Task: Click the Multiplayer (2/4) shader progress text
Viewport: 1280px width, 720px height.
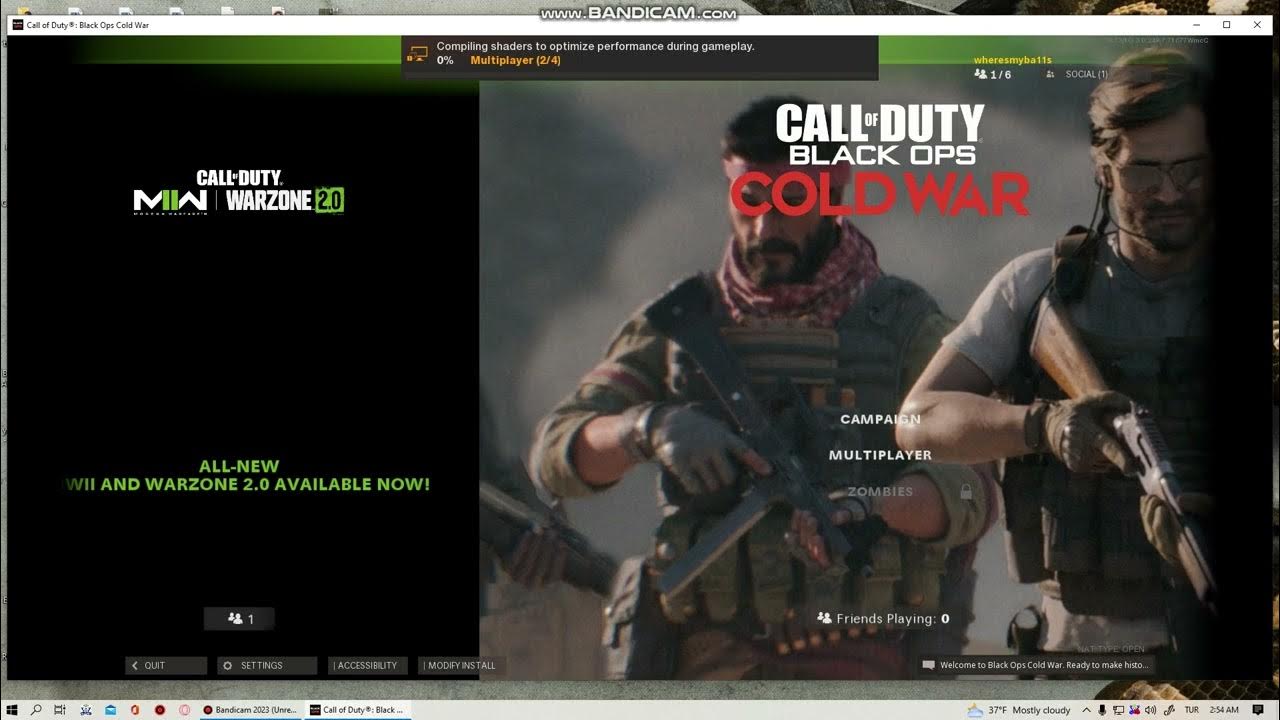Action: pyautogui.click(x=515, y=60)
